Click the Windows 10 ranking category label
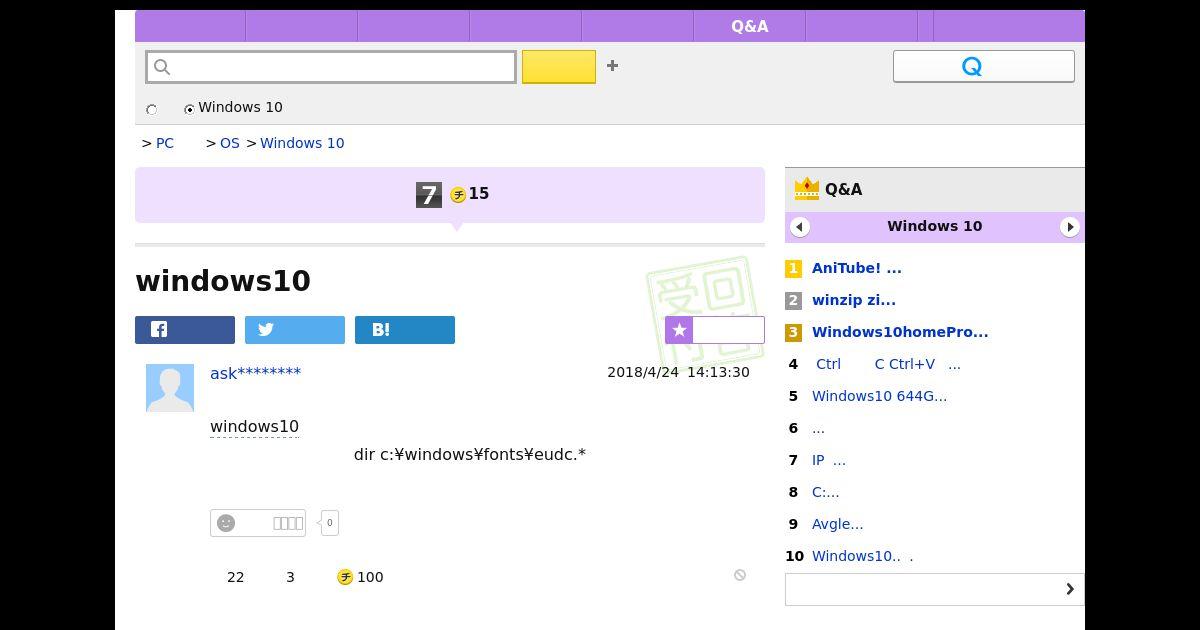1200x630 pixels. point(935,226)
